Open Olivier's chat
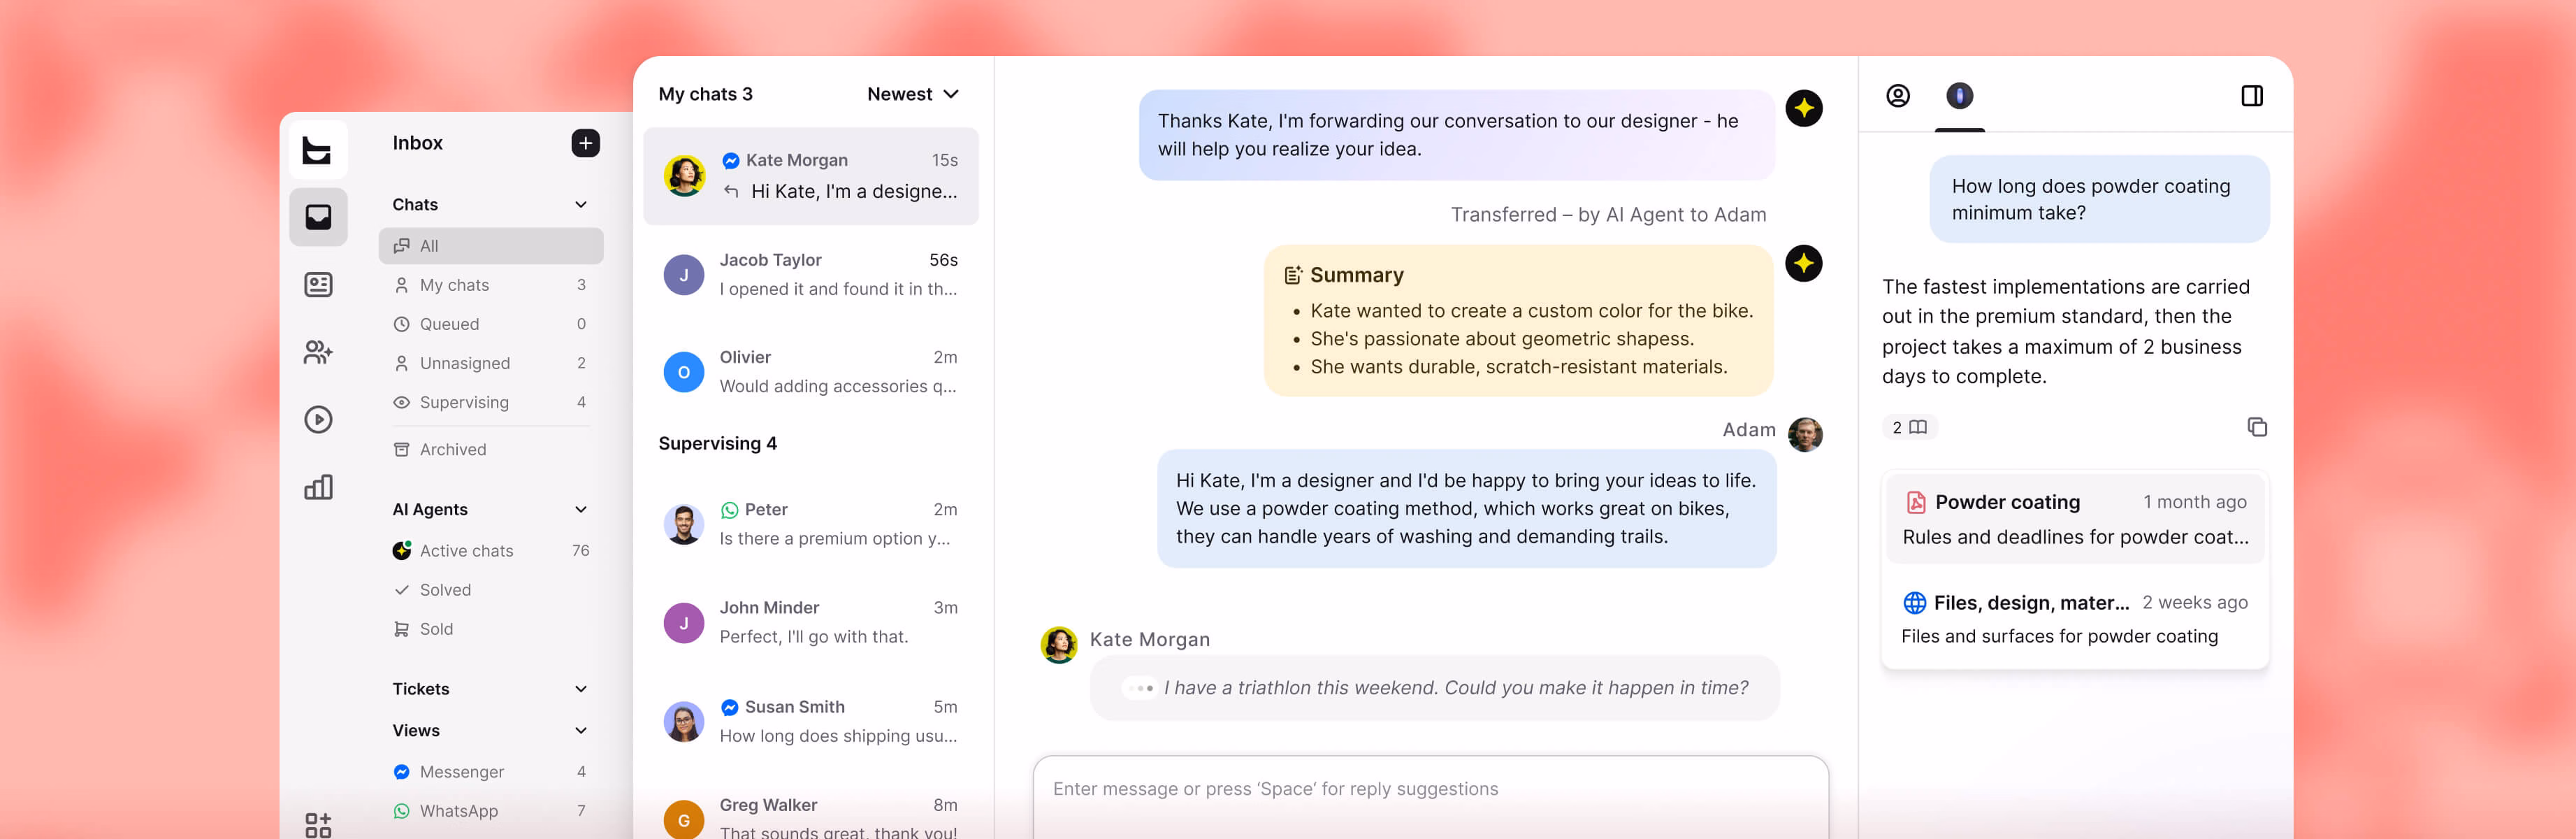2576x839 pixels. pyautogui.click(x=811, y=372)
